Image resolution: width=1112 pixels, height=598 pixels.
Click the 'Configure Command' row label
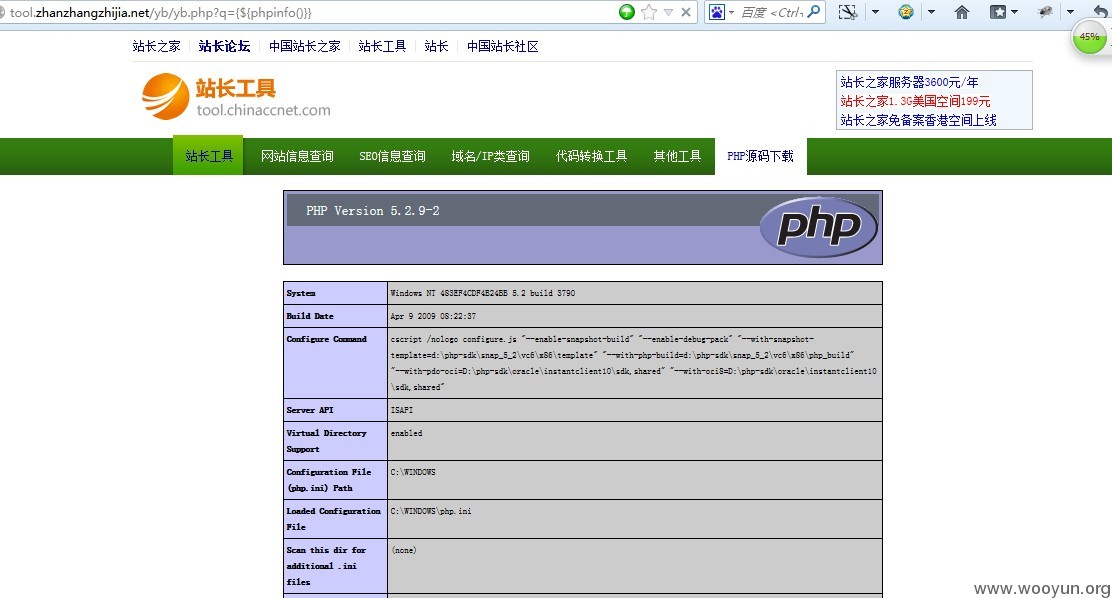(327, 339)
